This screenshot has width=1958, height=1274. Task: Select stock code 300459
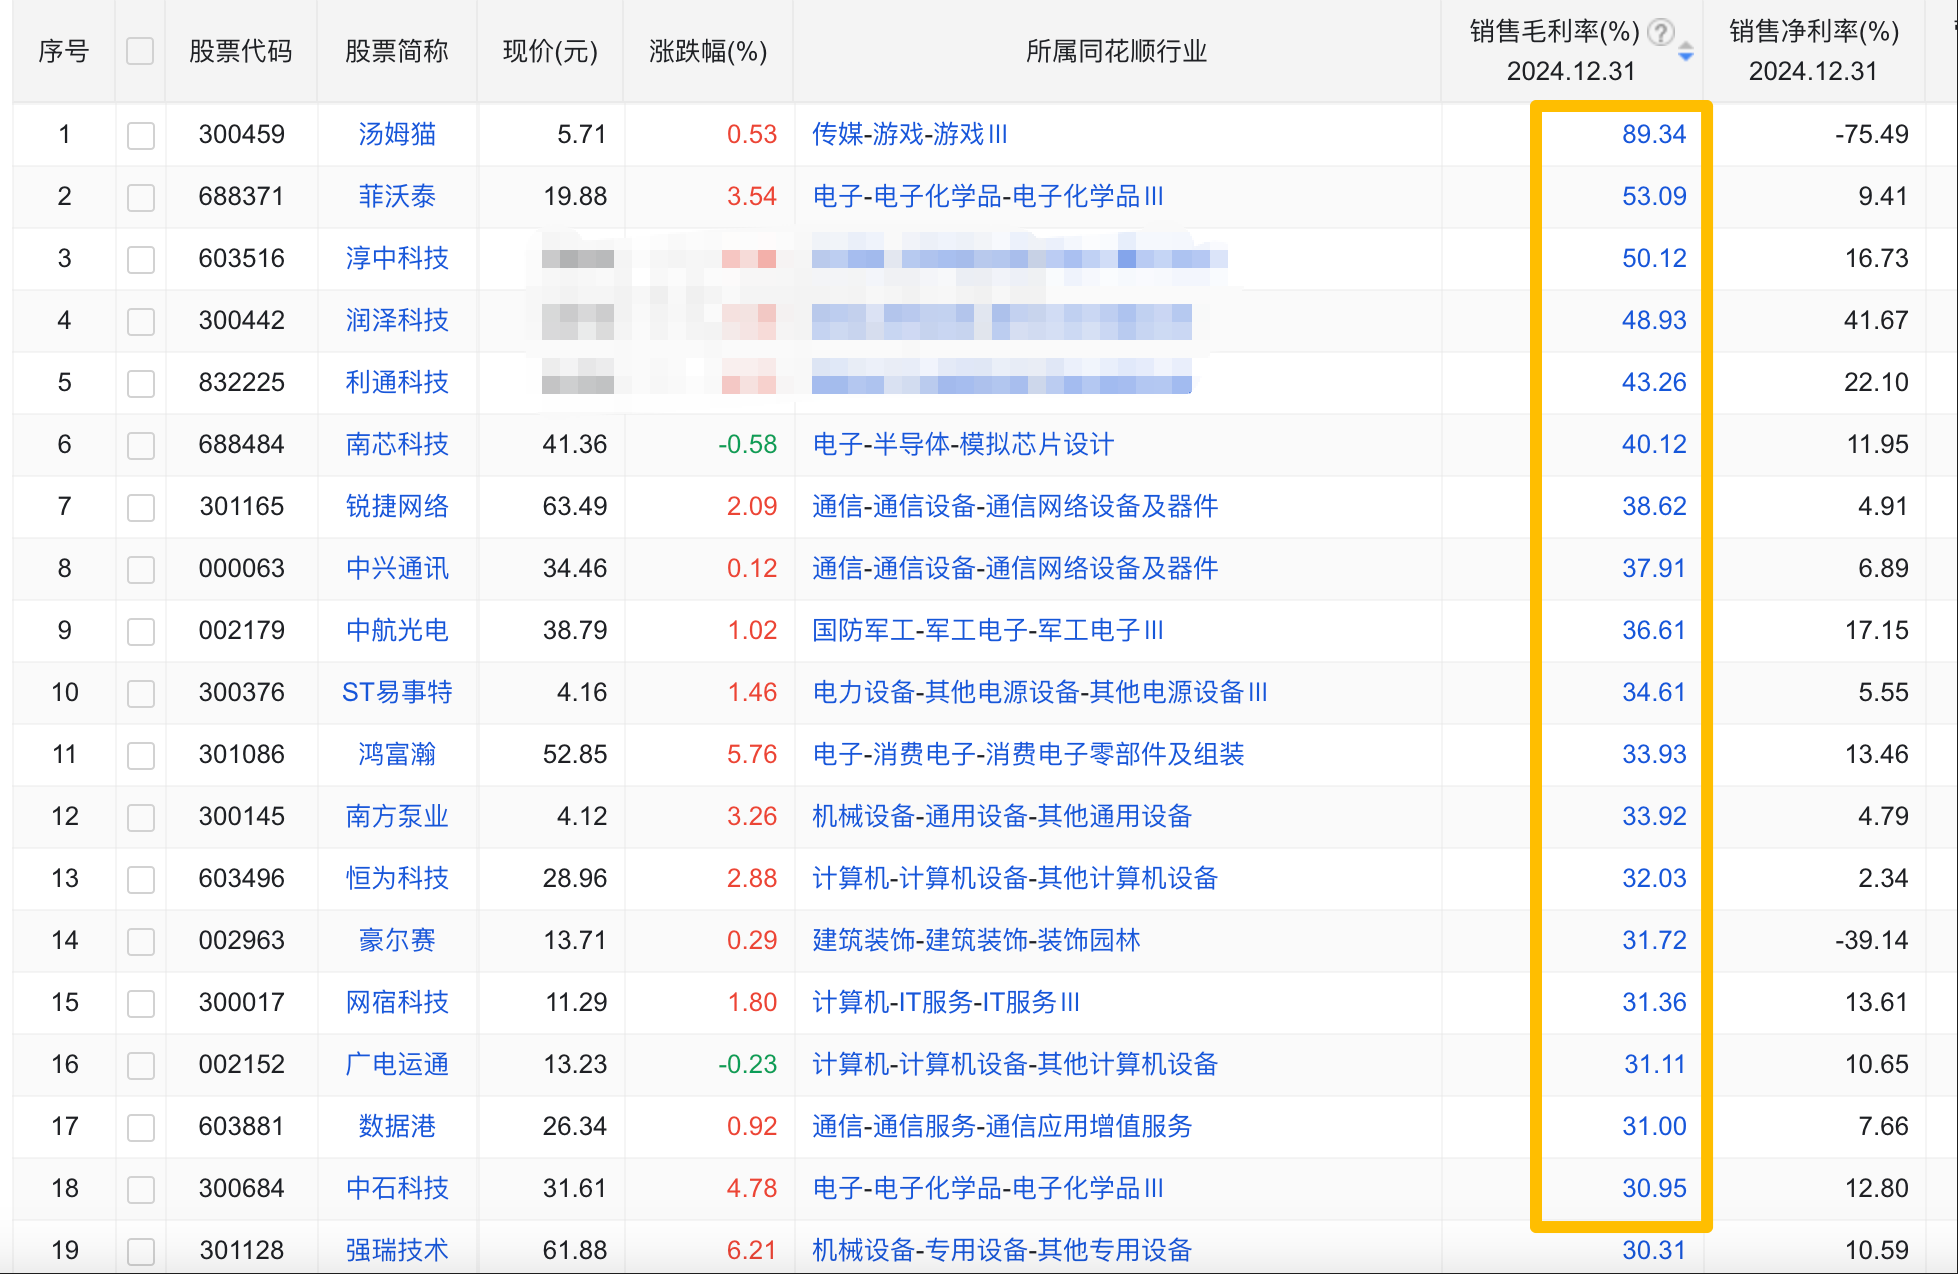click(x=242, y=134)
